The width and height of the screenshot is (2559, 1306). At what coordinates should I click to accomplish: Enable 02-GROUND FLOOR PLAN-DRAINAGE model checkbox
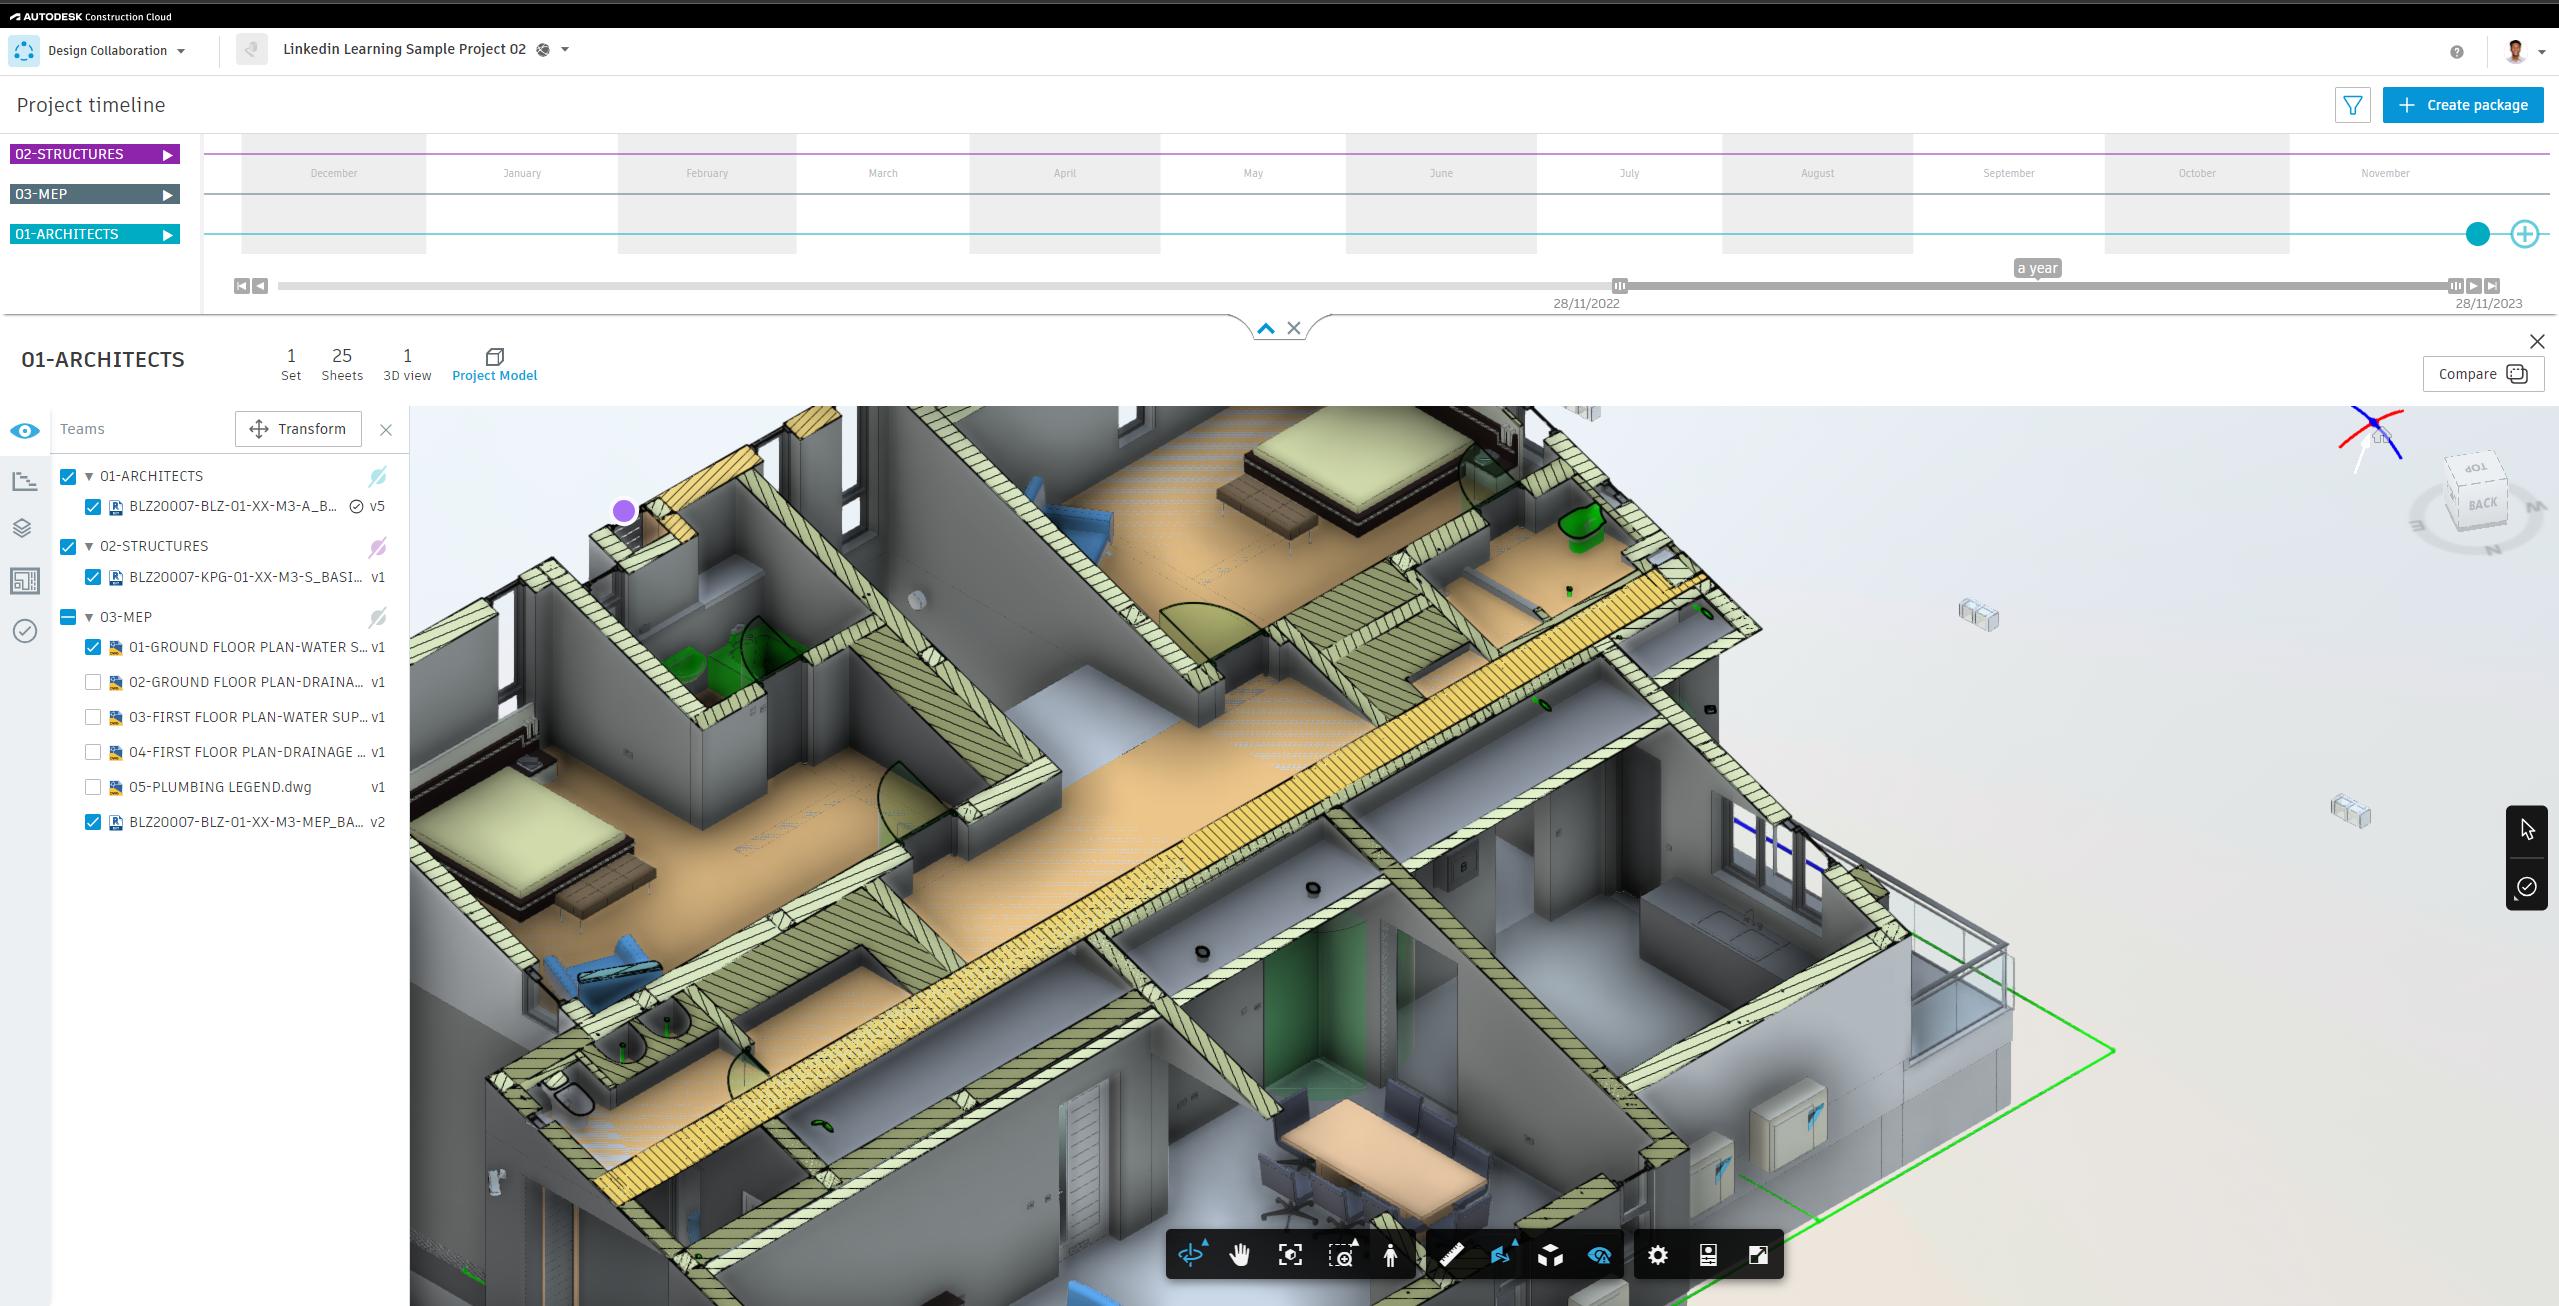coord(93,683)
